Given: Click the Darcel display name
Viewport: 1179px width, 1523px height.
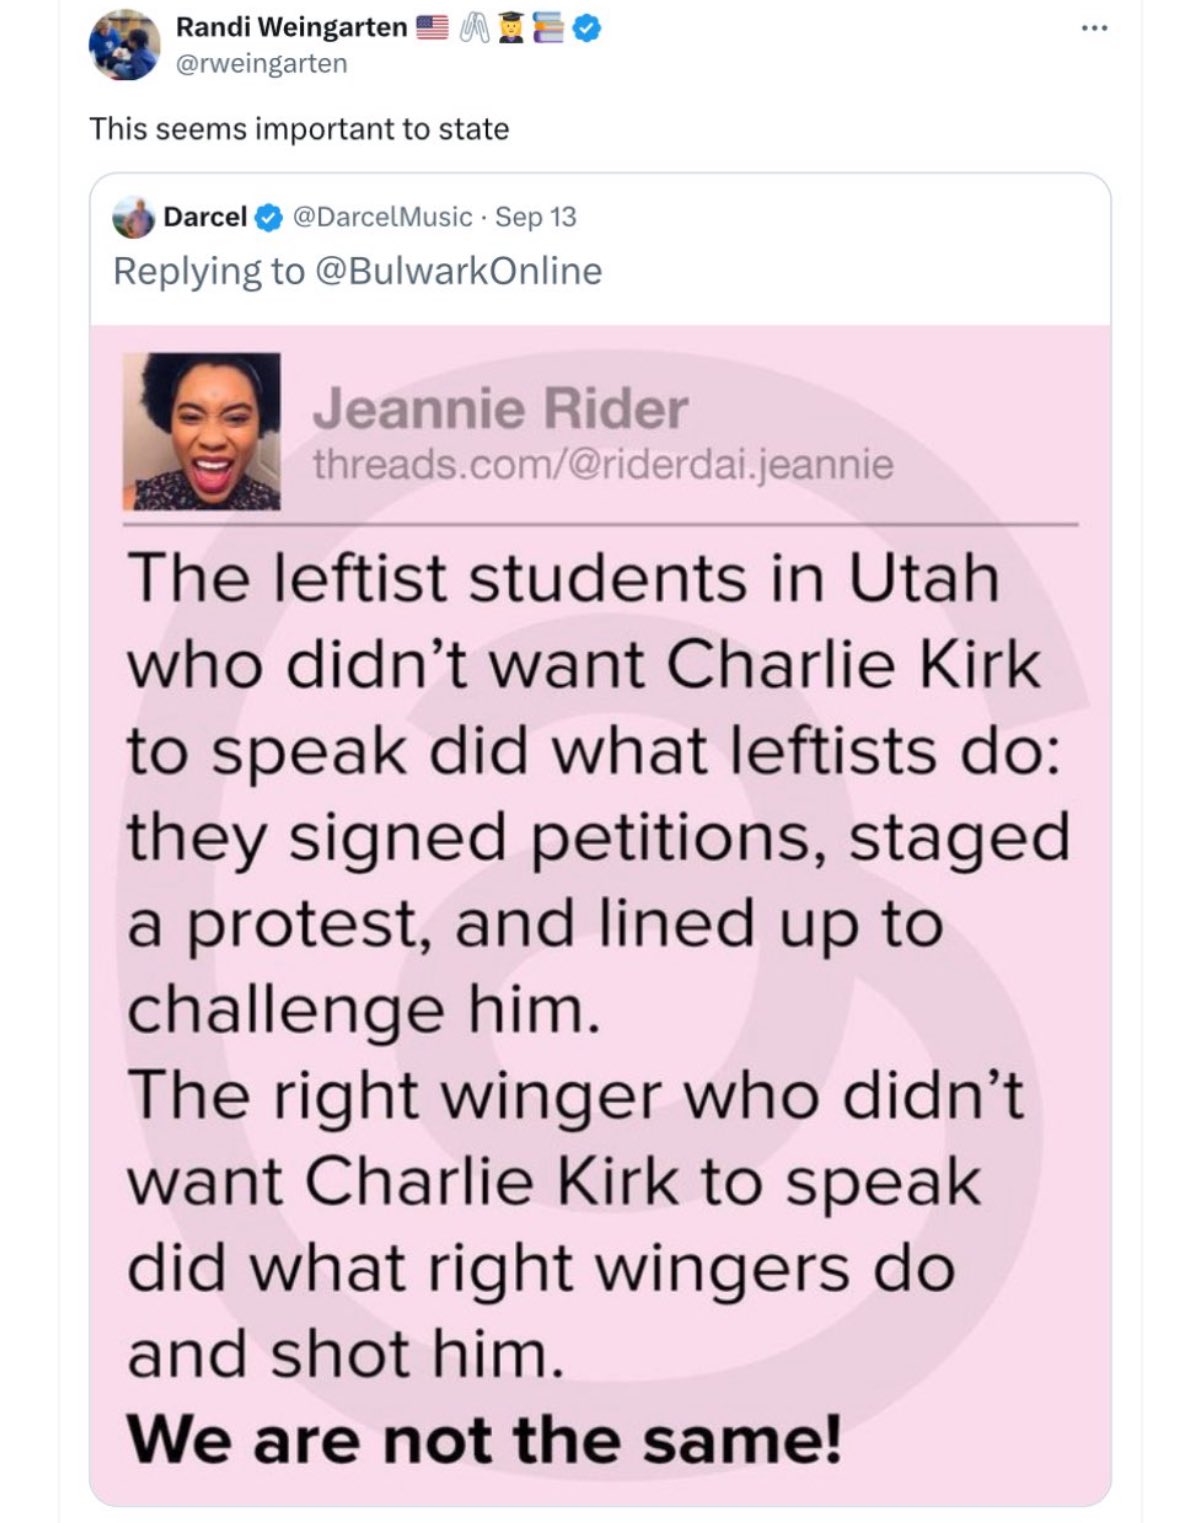Looking at the screenshot, I should 205,216.
